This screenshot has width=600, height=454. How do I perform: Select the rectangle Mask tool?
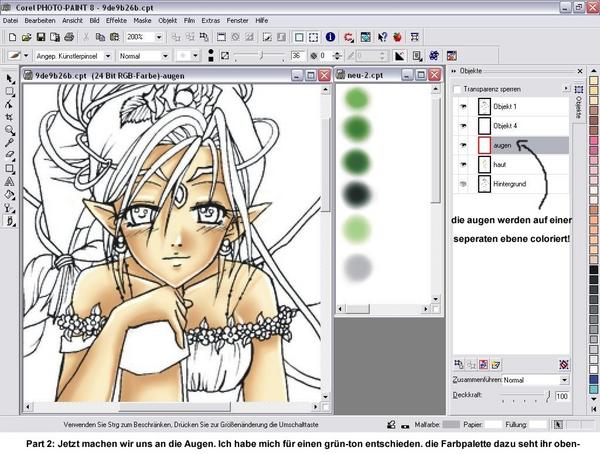[10, 91]
